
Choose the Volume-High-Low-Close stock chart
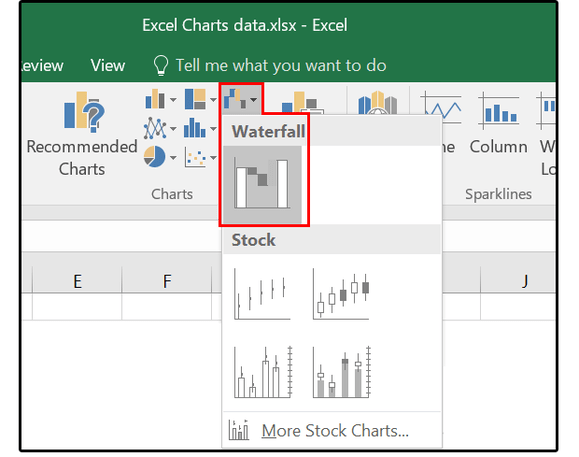point(262,372)
